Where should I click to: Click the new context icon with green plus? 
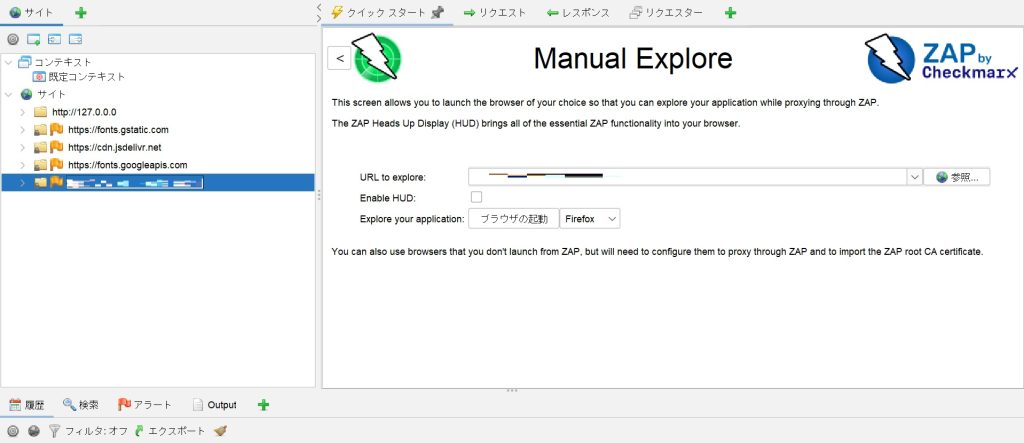(x=34, y=39)
